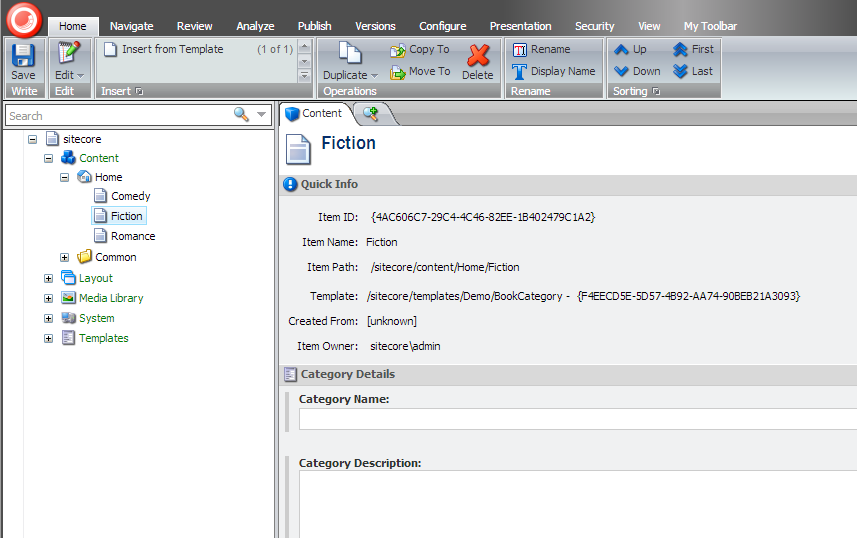Screen dimensions: 857x538
Task: Click Rename command
Action: point(542,50)
